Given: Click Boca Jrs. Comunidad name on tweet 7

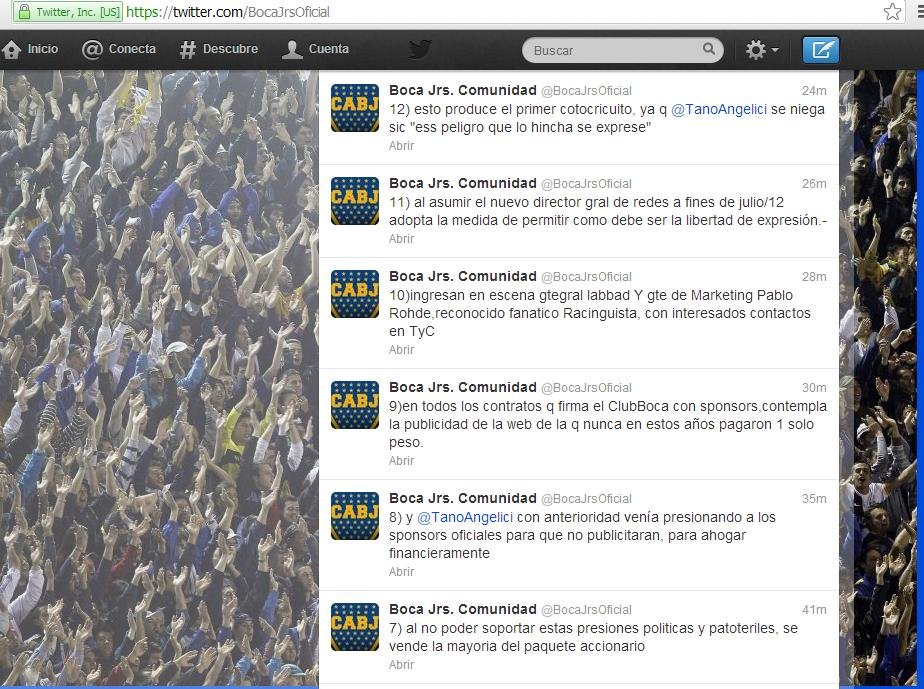Looking at the screenshot, I should click(x=463, y=609).
